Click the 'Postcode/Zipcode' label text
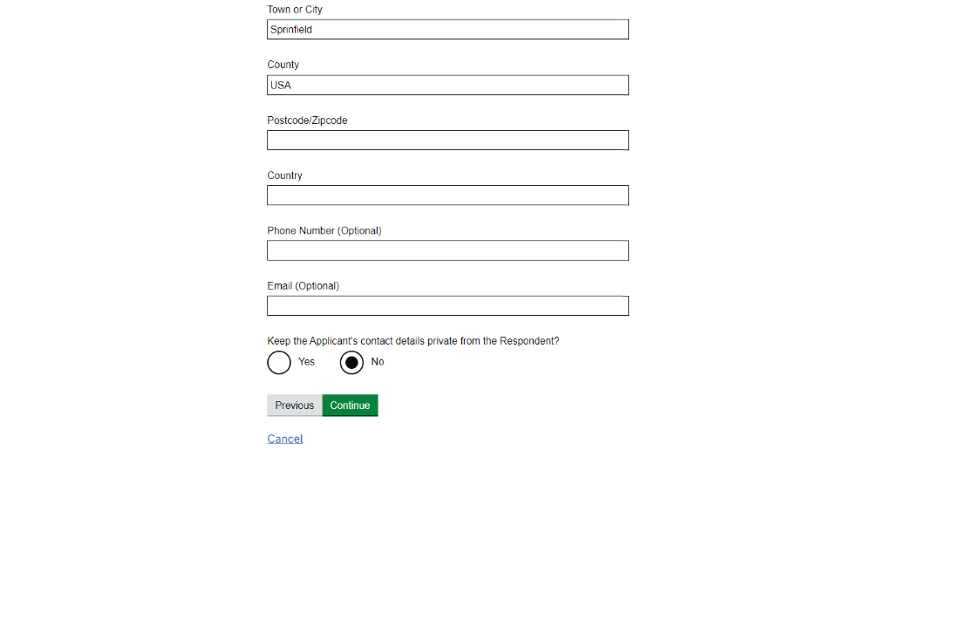This screenshot has width=960, height=640. pyautogui.click(x=307, y=121)
